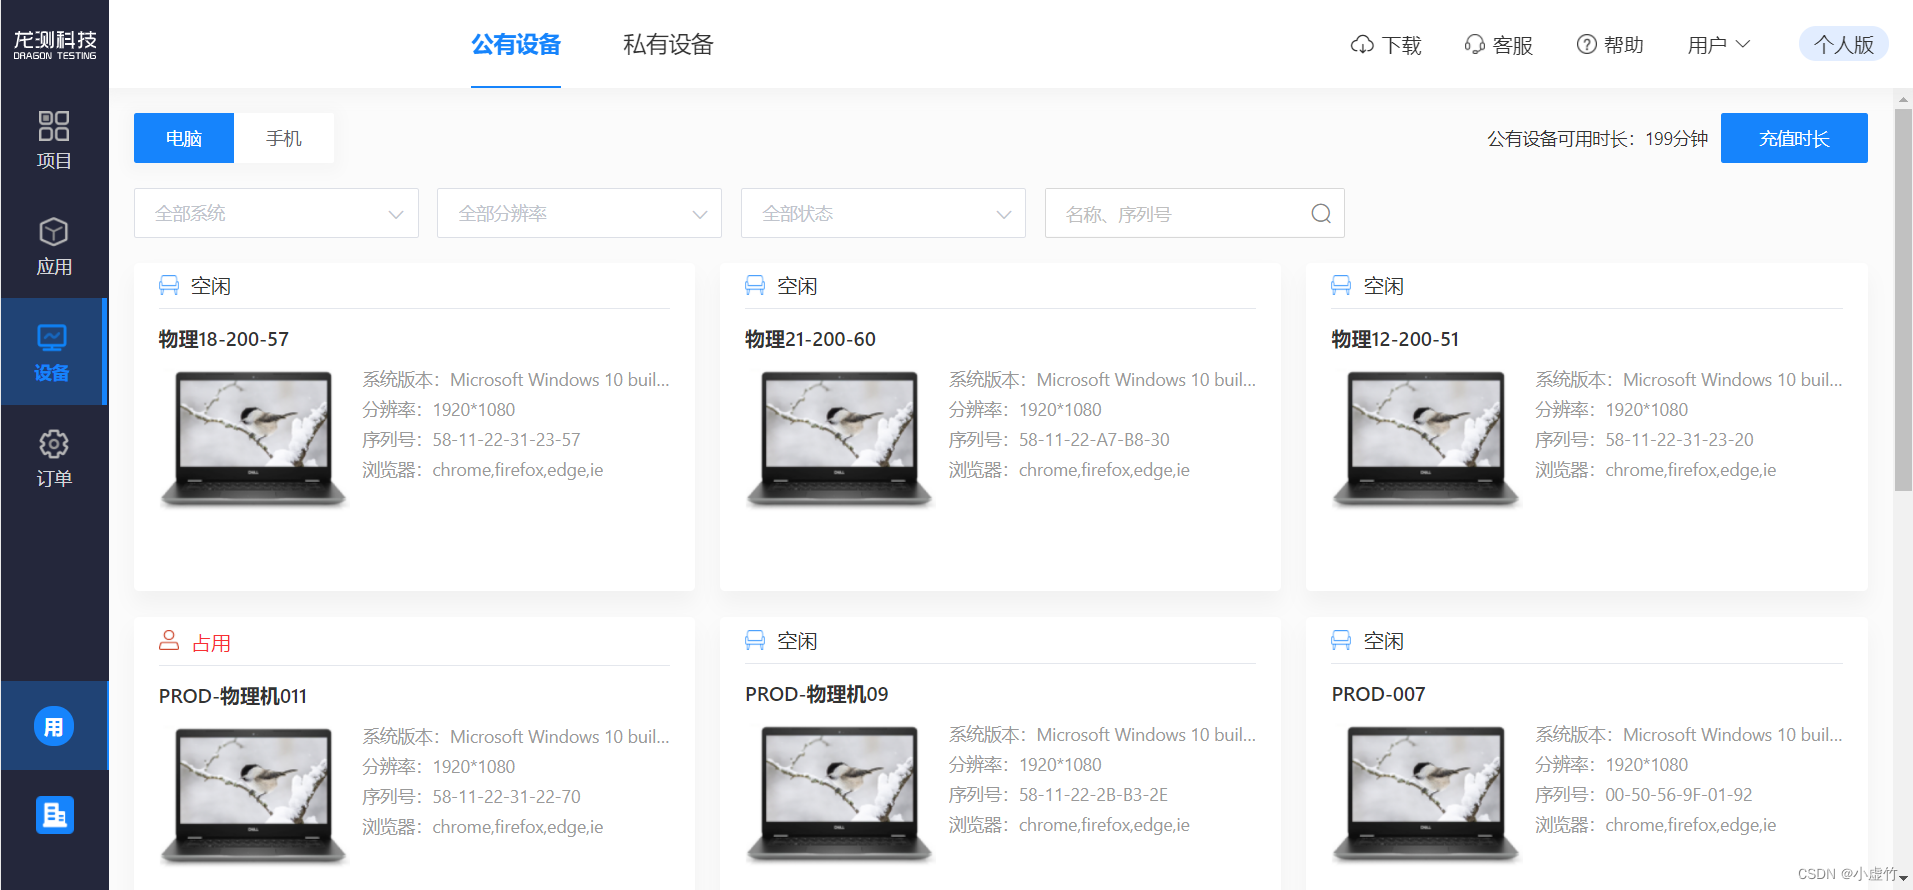
Task: Expand the 全部系统 dropdown
Action: 276,213
